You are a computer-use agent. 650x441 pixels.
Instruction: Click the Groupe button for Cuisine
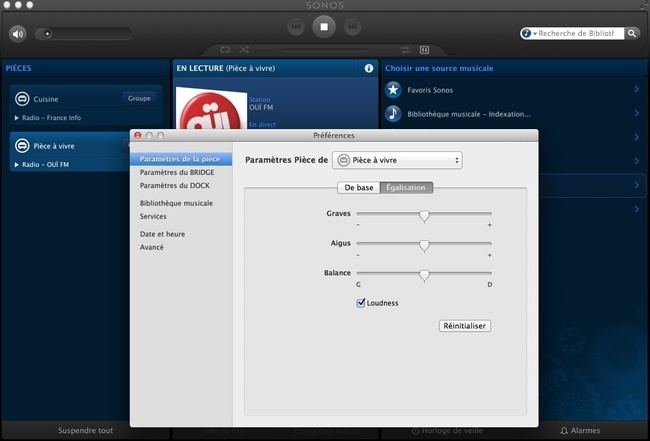click(x=139, y=99)
